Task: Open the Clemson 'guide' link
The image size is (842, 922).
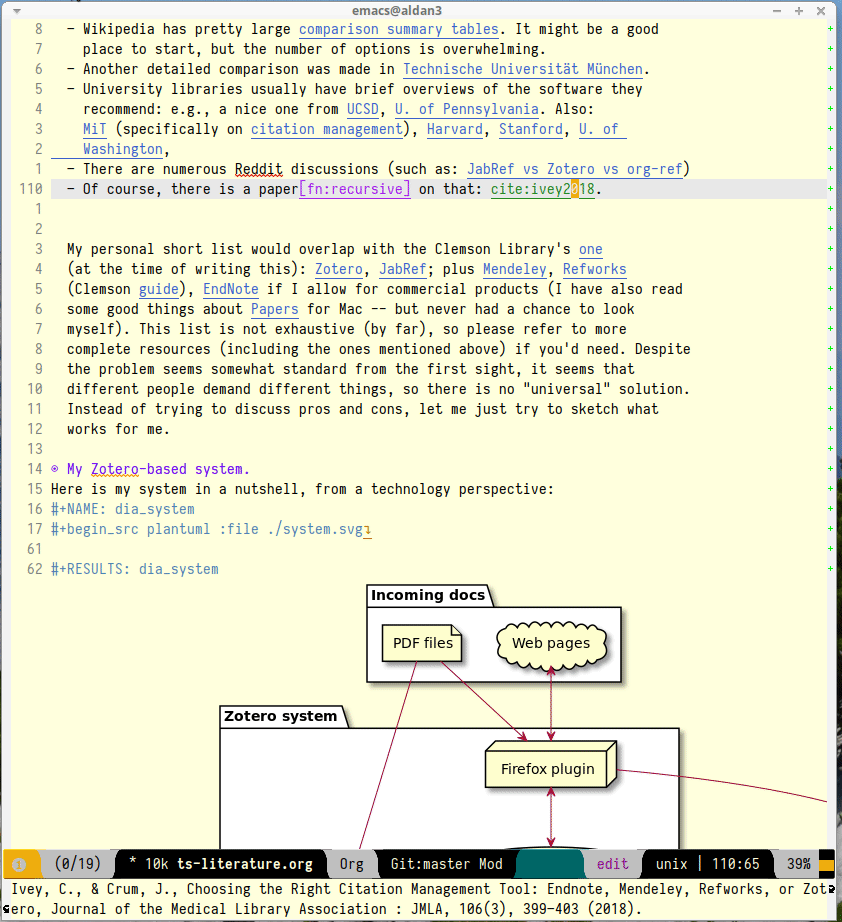Action: [x=159, y=289]
